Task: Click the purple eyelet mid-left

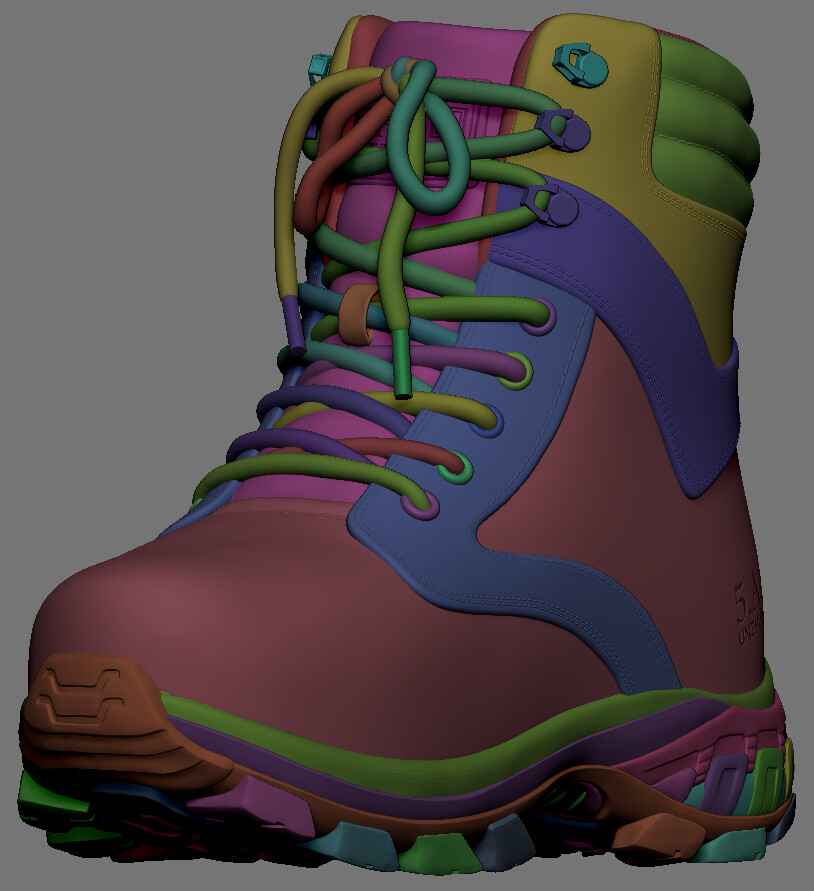Action: click(418, 507)
